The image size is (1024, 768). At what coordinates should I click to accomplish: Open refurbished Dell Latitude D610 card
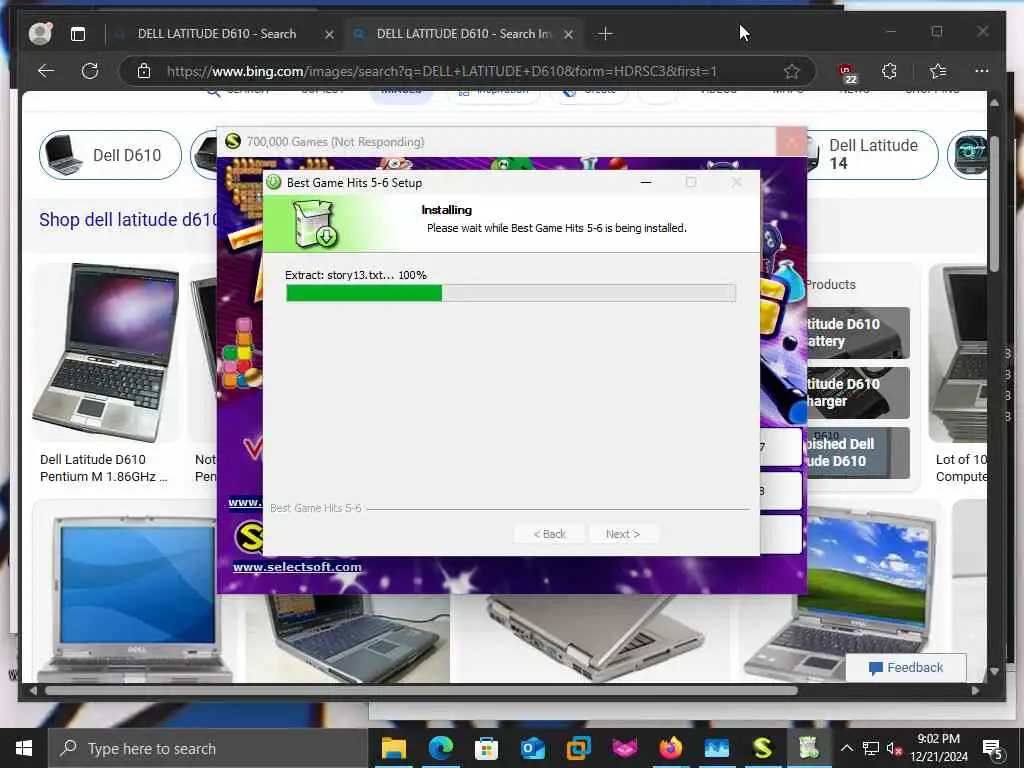click(x=857, y=453)
